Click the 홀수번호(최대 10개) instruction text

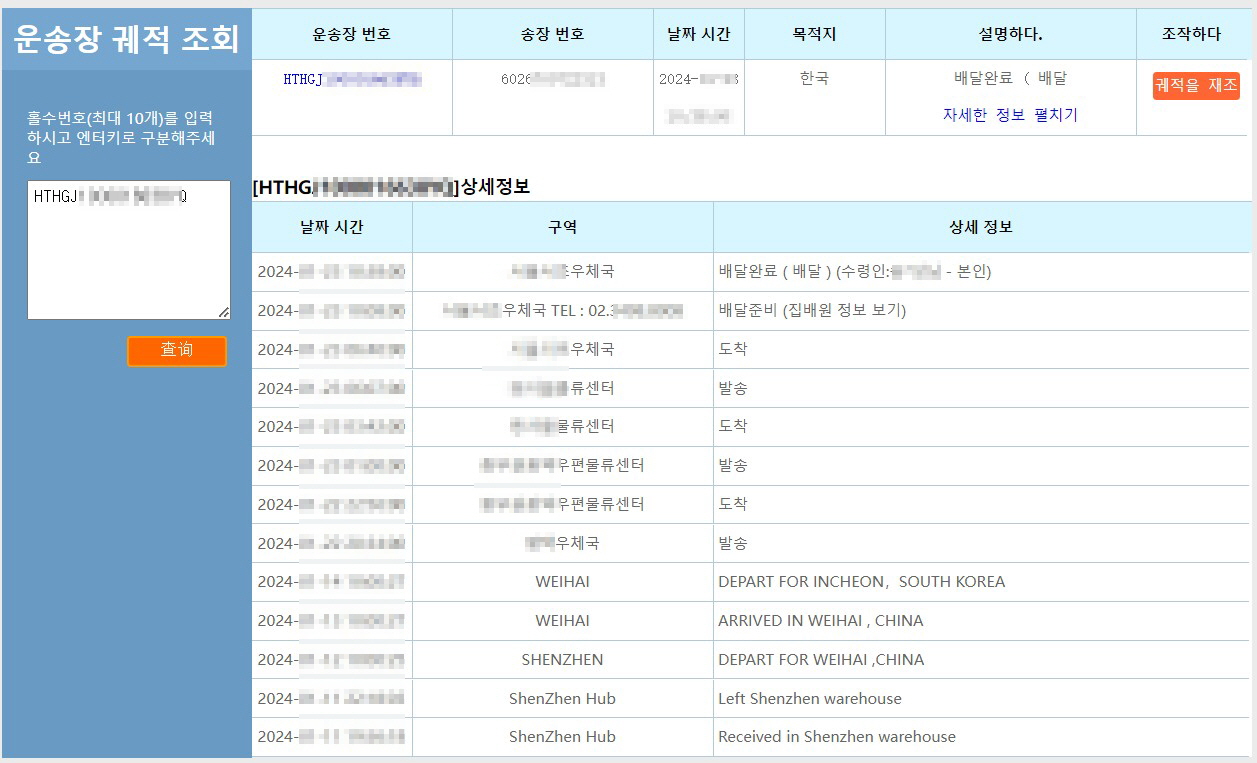[121, 138]
